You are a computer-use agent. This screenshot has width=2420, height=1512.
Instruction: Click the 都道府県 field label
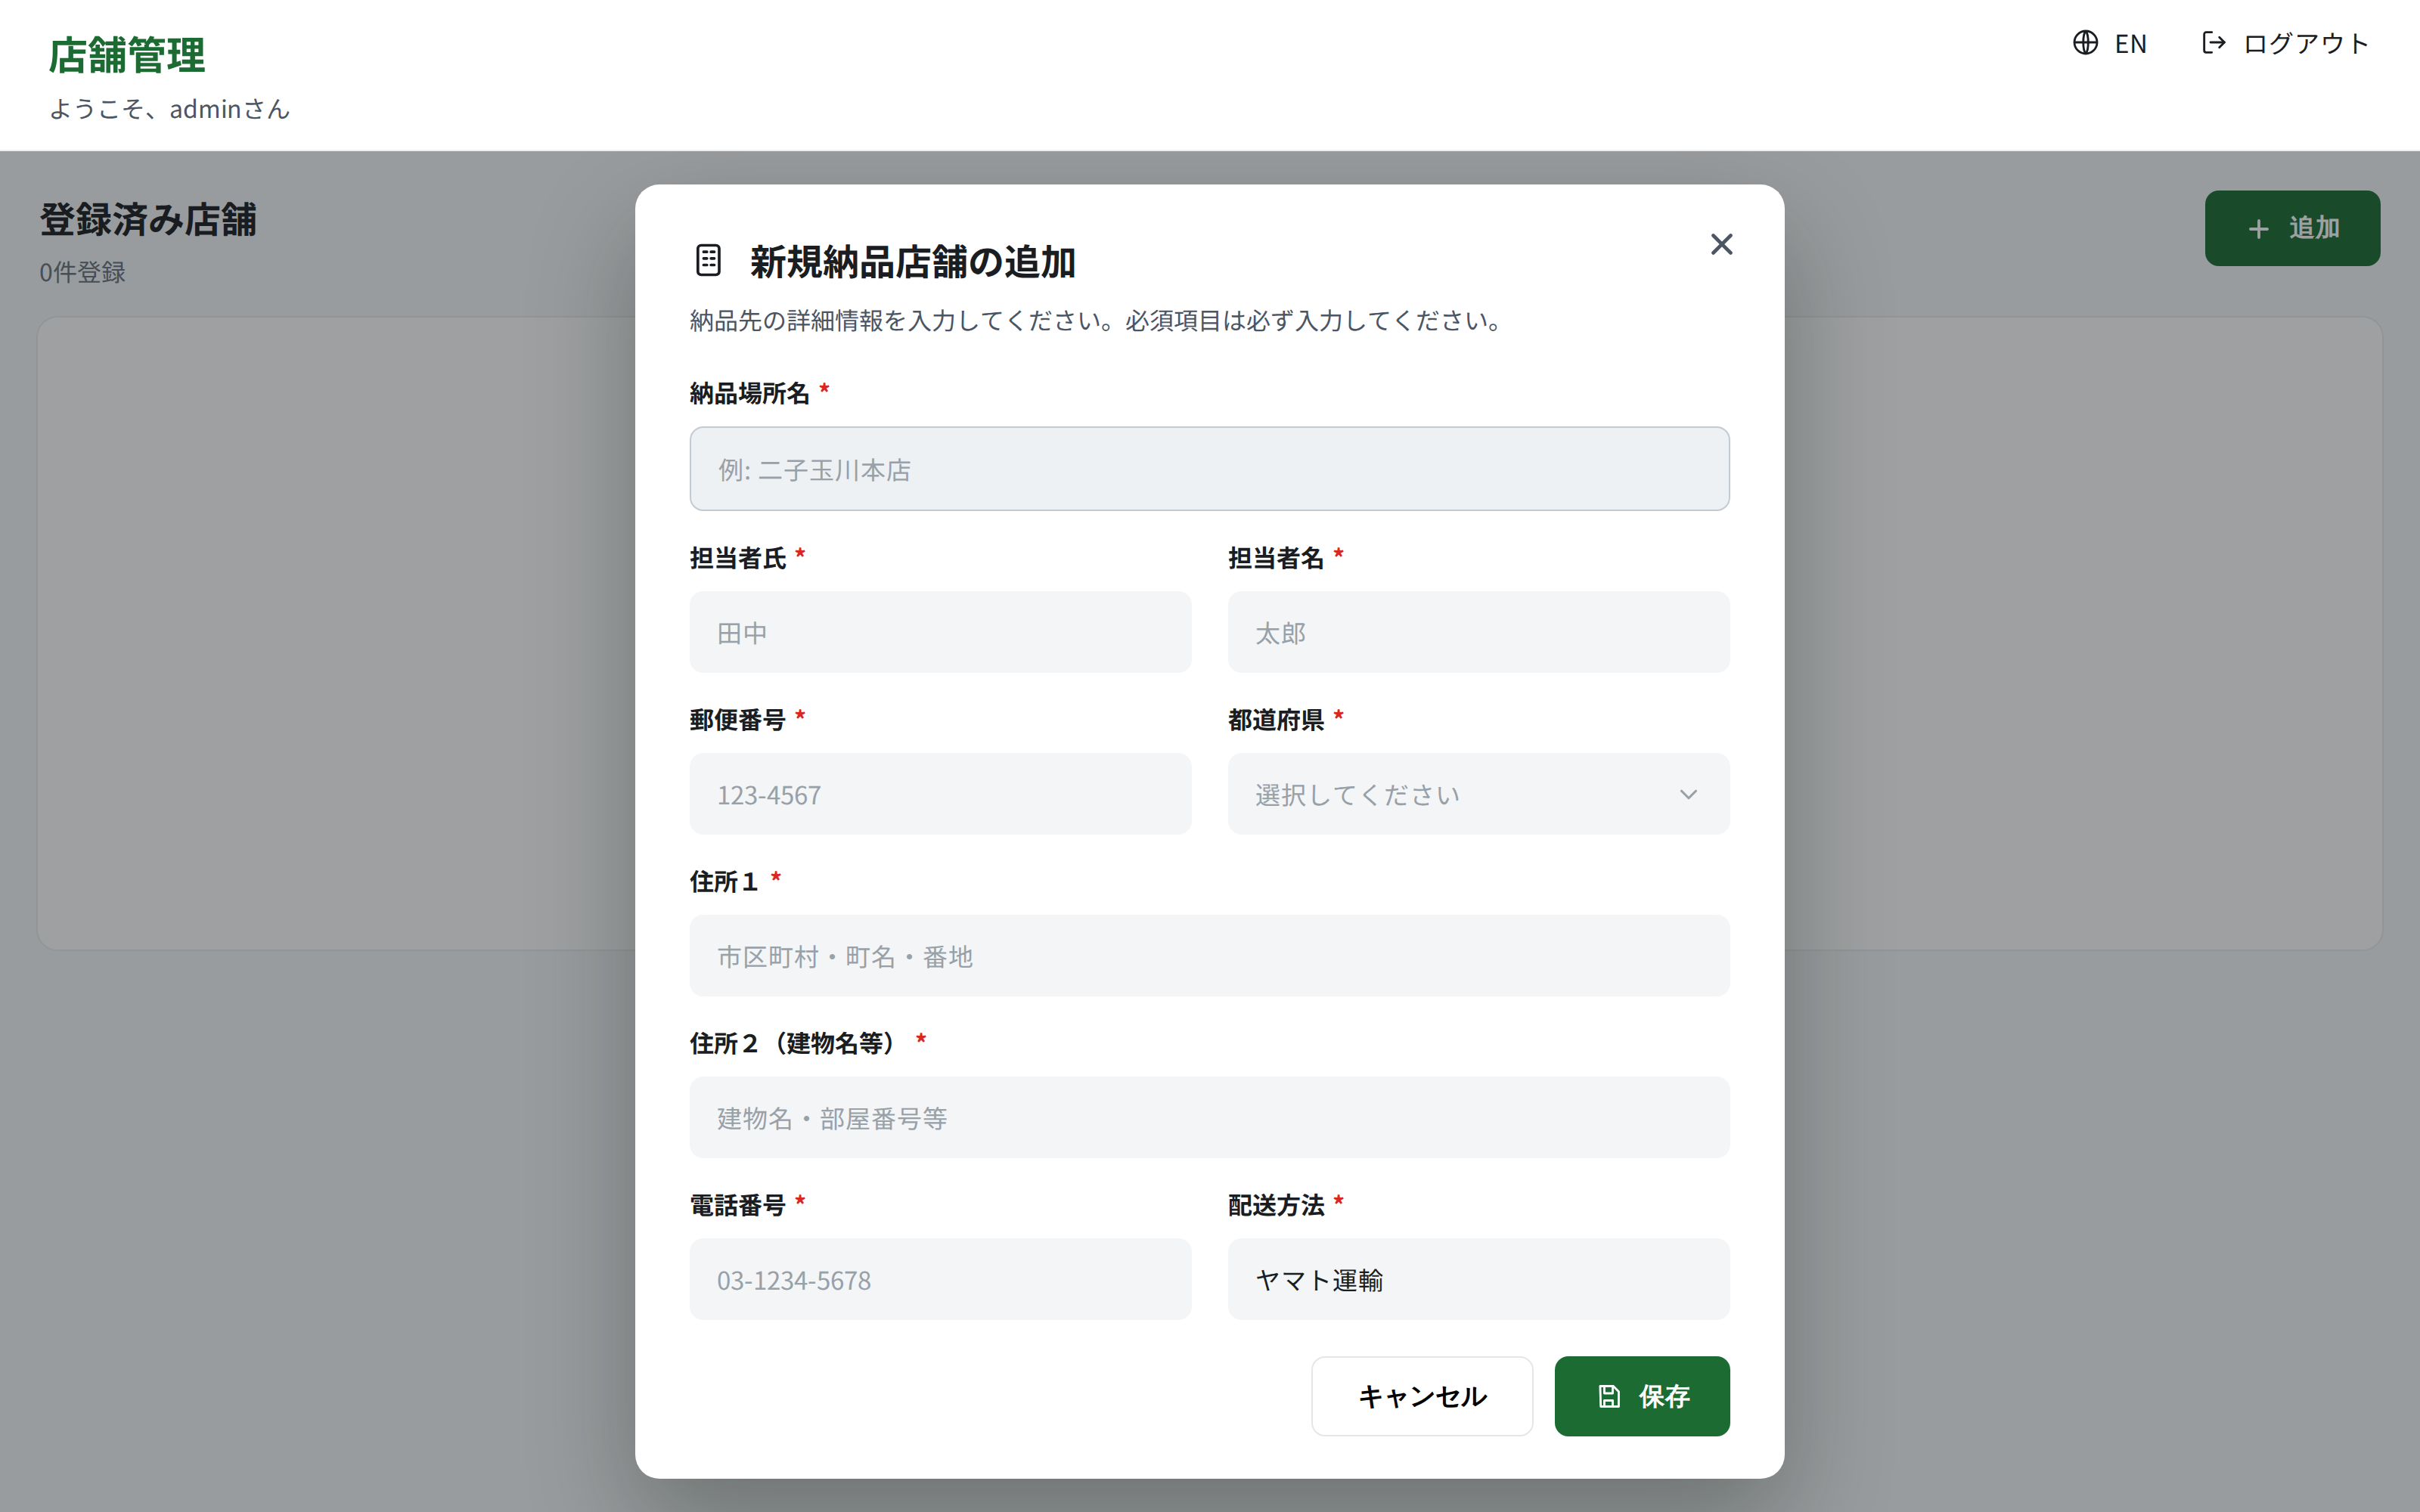click(1275, 720)
